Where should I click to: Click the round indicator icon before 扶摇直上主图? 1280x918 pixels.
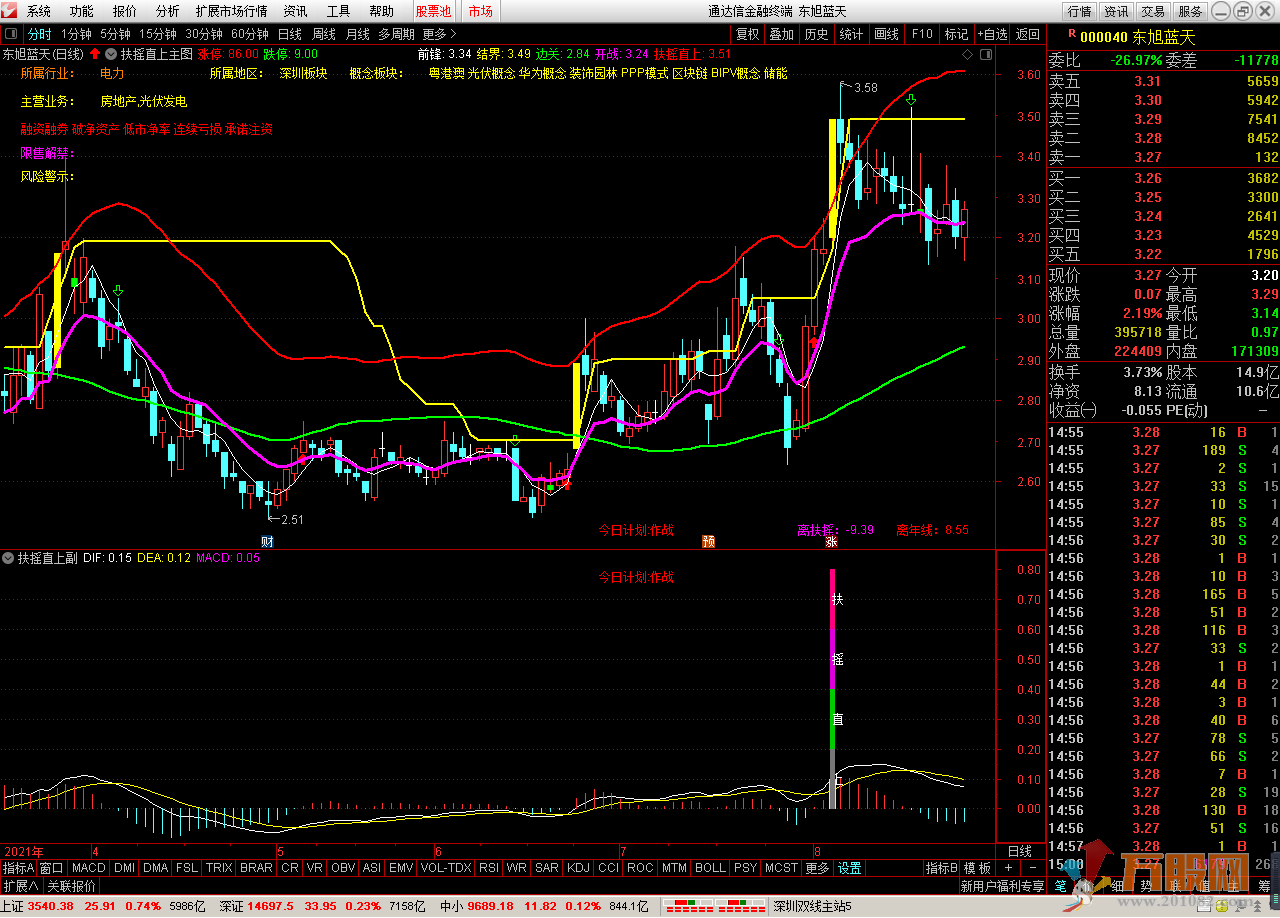(x=111, y=54)
